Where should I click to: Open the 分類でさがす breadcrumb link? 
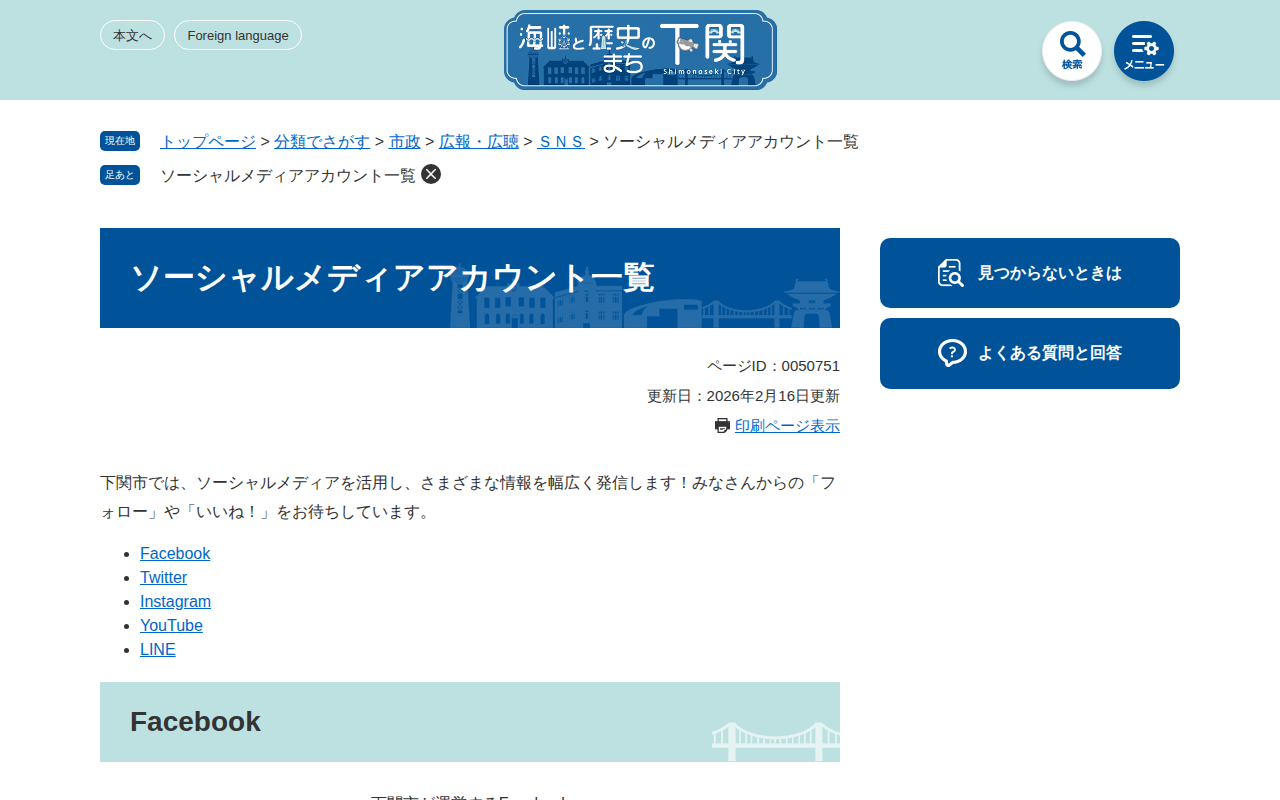point(322,142)
